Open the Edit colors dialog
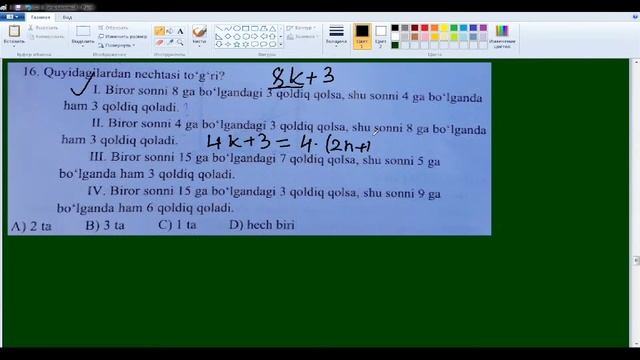 502,36
